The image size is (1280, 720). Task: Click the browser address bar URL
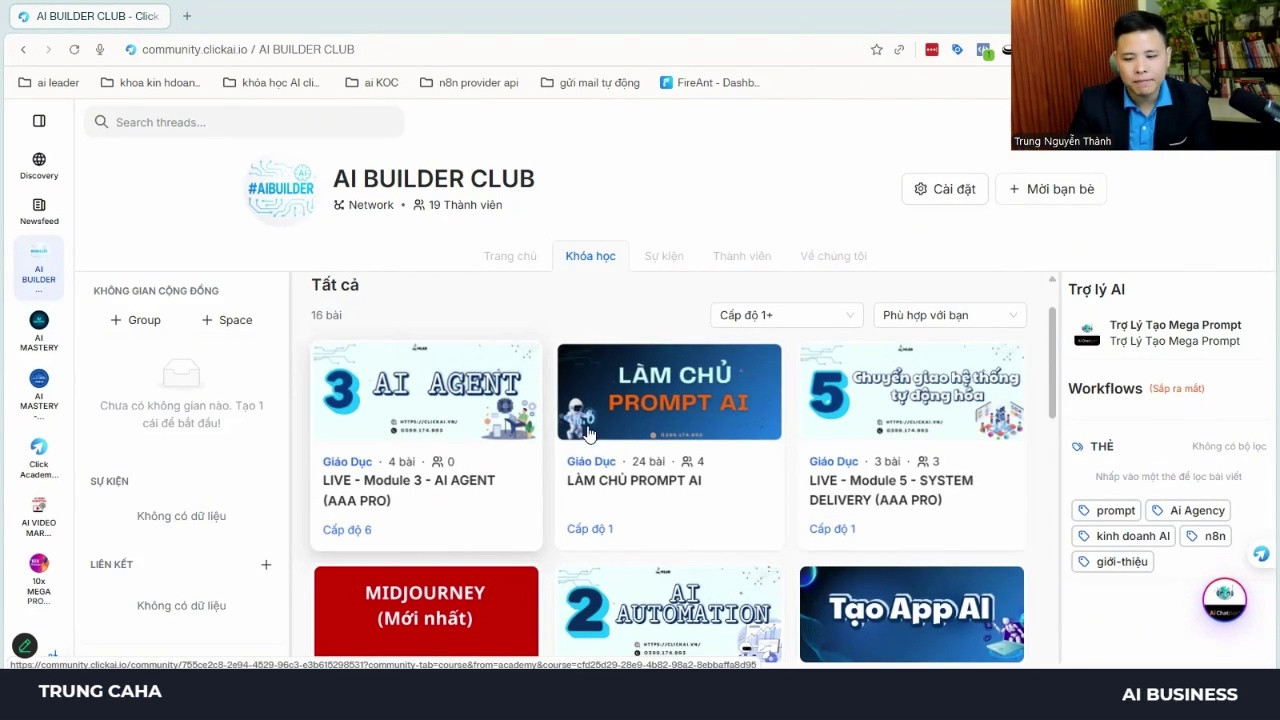coord(247,49)
